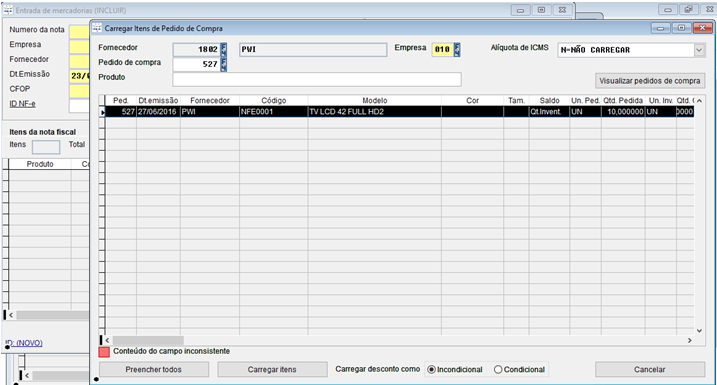Image resolution: width=717 pixels, height=385 pixels.
Task: Click the lookup icon beside Fornecedor code 1802
Action: pos(224,49)
